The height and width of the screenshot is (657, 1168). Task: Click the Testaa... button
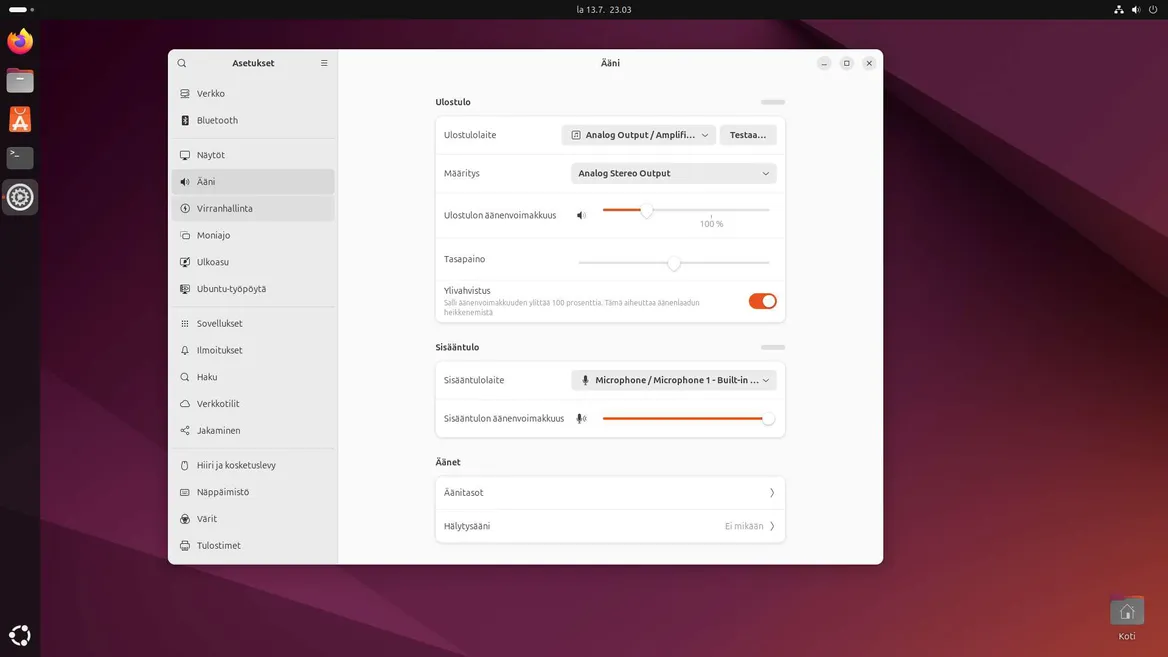(747, 135)
